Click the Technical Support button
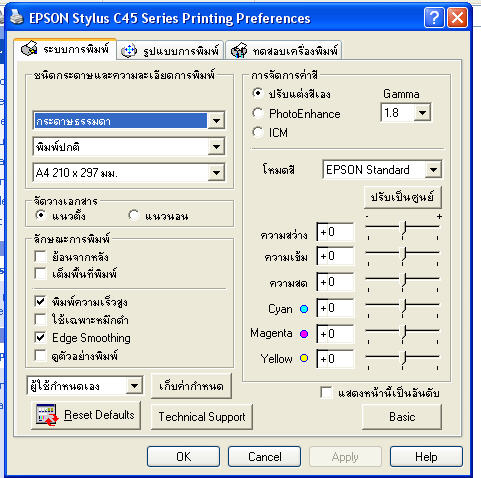The image size is (481, 478). 202,417
